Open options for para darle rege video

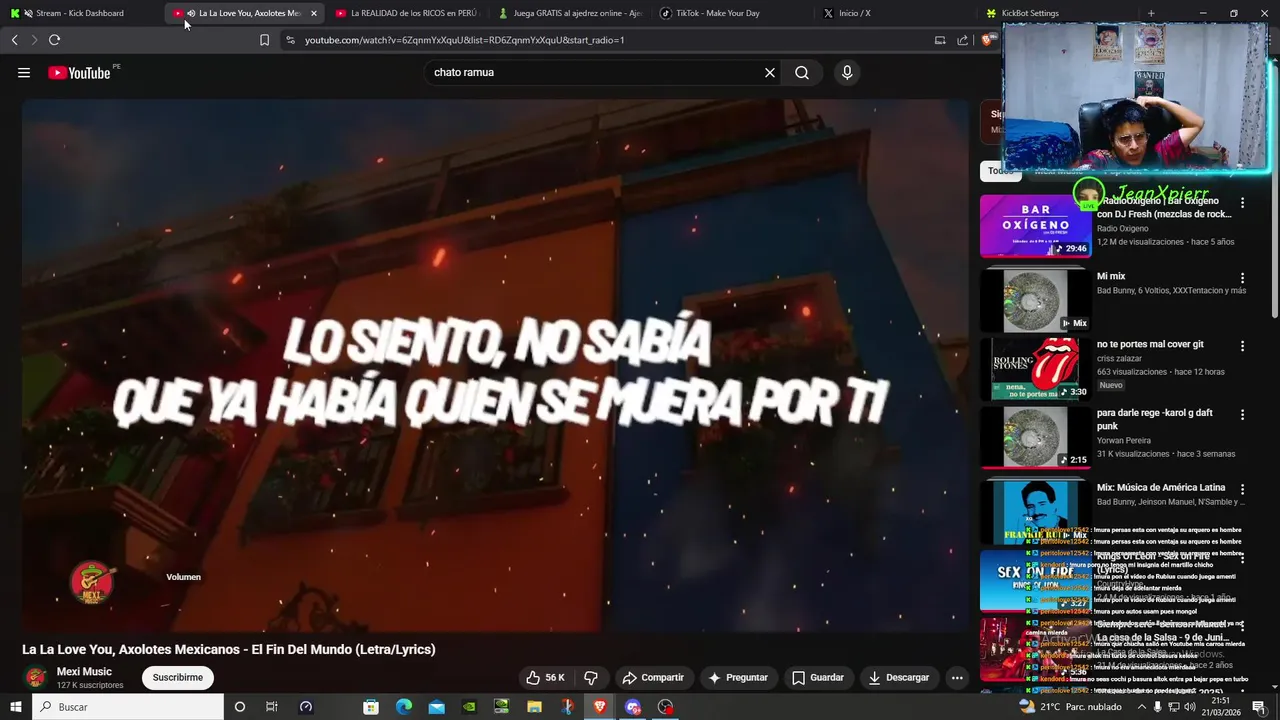(1243, 414)
